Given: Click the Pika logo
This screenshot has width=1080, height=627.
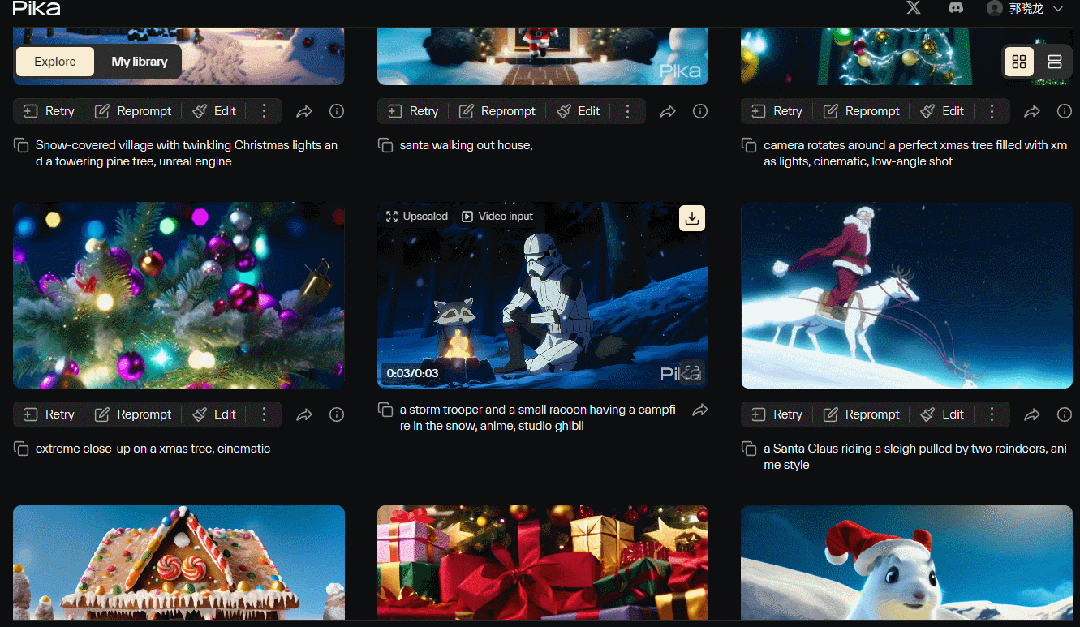Looking at the screenshot, I should 37,8.
